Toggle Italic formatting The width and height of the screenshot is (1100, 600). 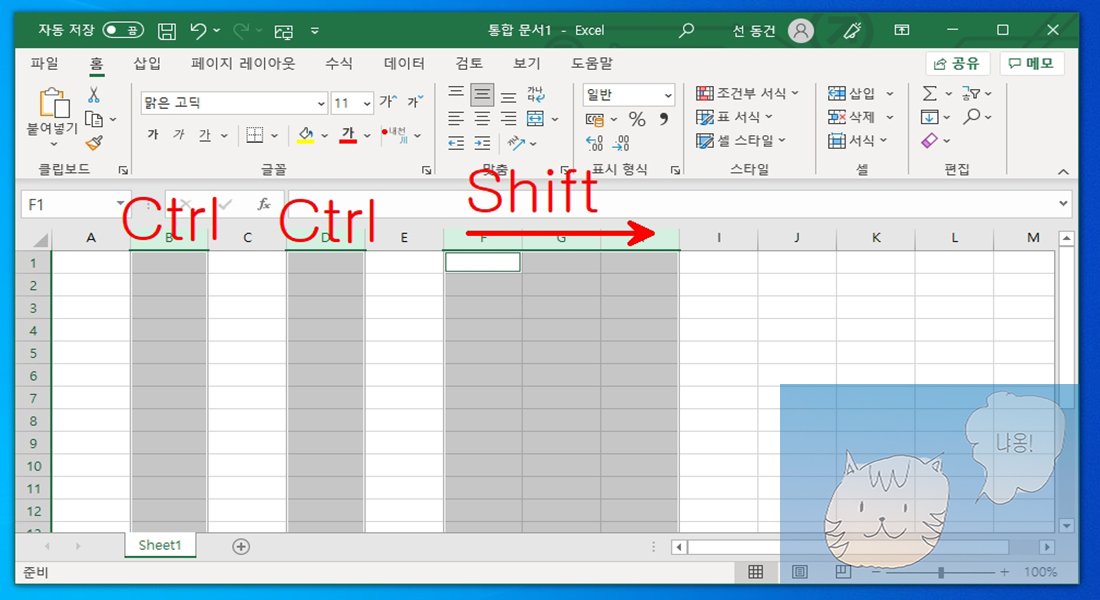[179, 135]
